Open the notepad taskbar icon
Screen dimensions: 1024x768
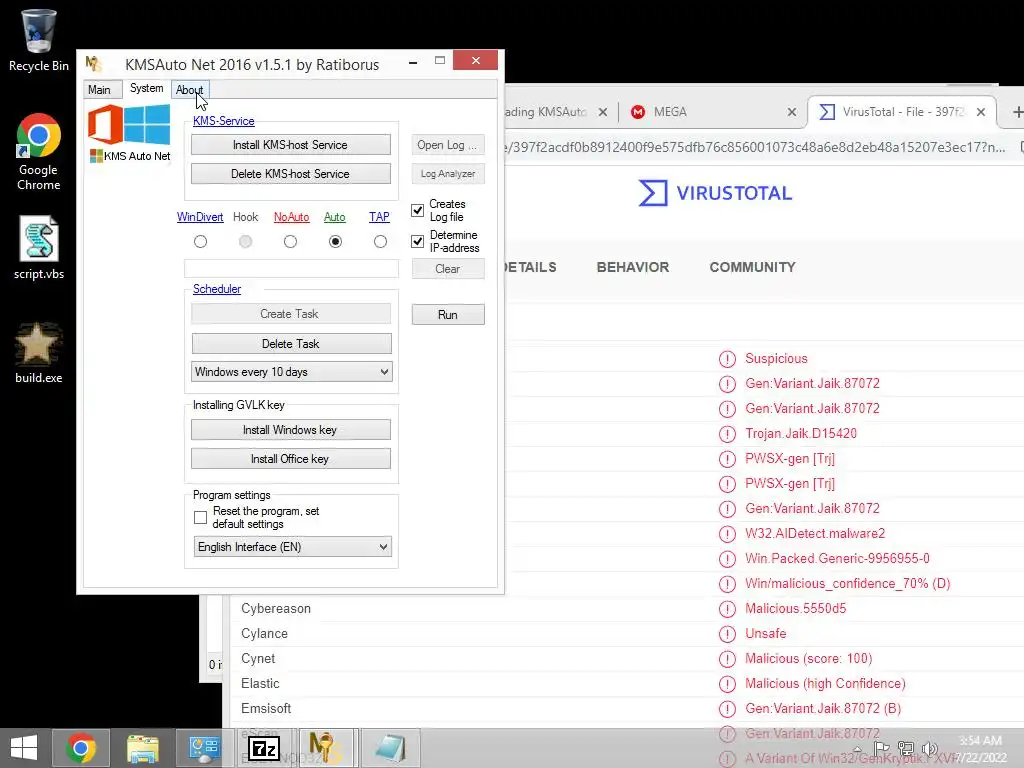[x=391, y=748]
